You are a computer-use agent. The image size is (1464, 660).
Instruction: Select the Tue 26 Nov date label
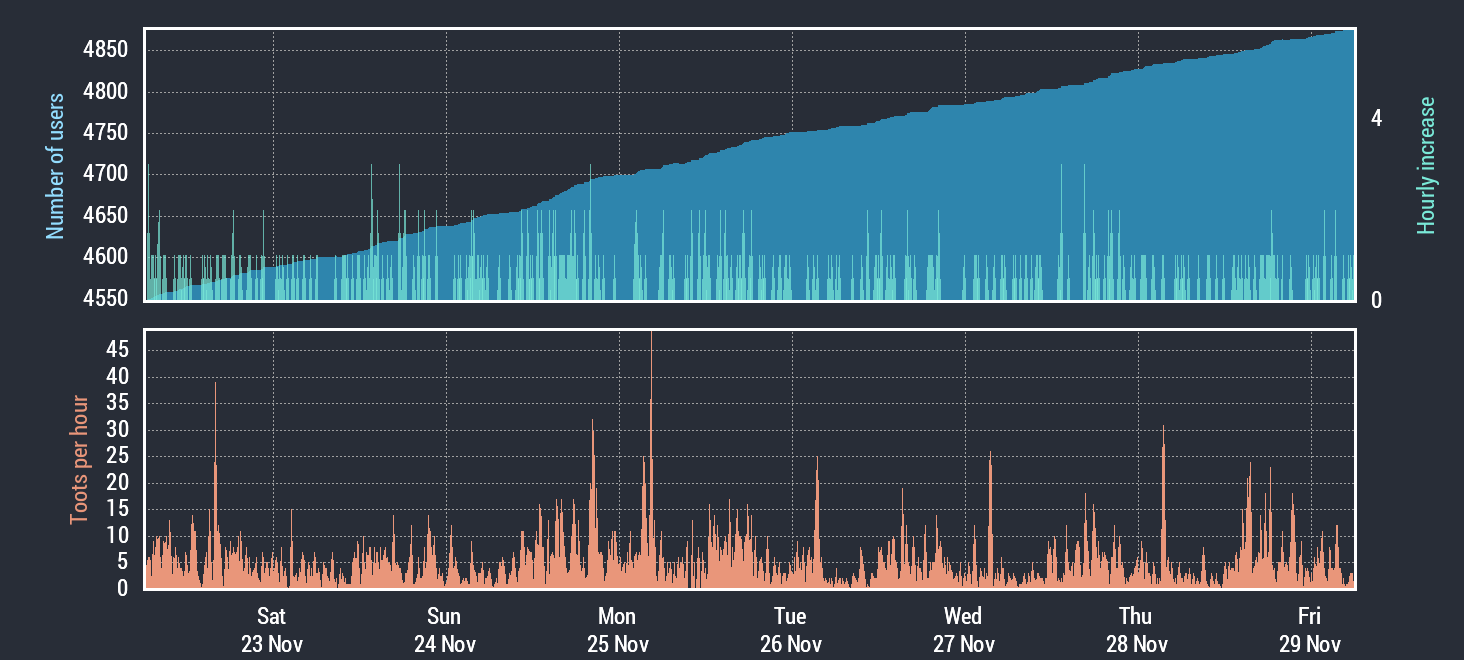pos(791,629)
